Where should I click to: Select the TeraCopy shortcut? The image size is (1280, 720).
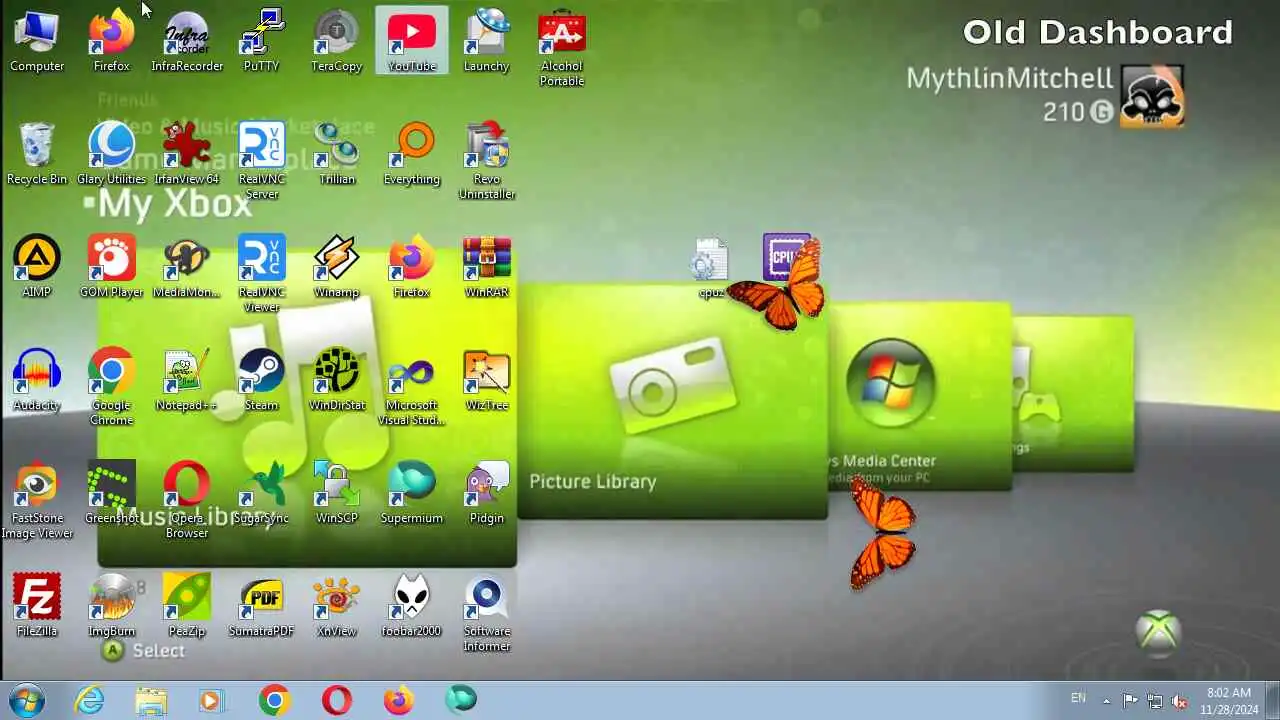[337, 41]
